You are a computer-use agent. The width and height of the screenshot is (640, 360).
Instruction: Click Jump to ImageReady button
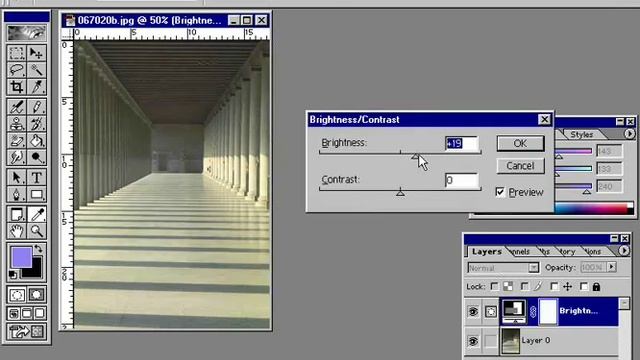[x=27, y=331]
